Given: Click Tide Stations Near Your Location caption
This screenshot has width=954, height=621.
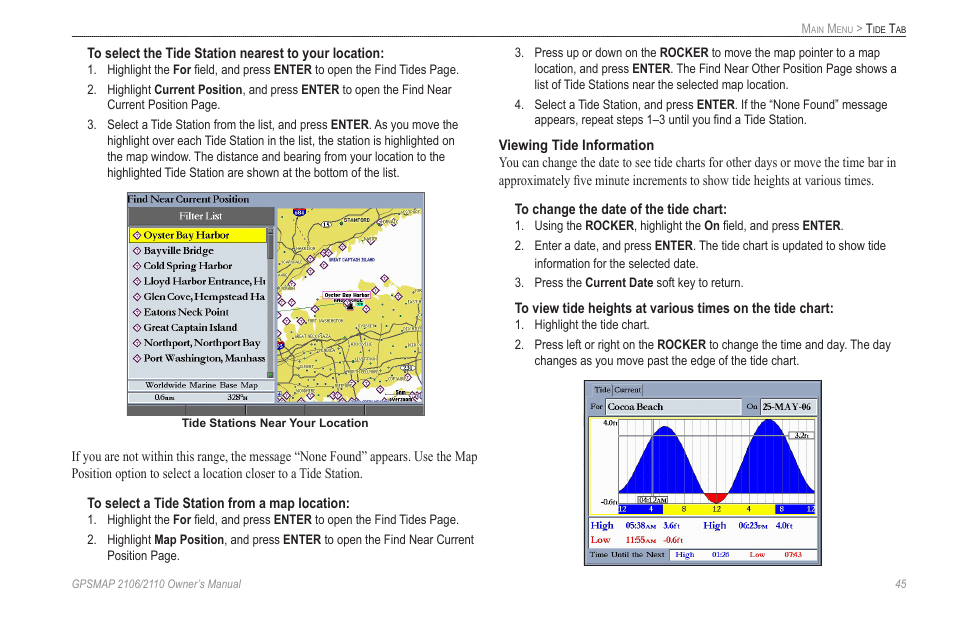Looking at the screenshot, I should click(275, 423).
